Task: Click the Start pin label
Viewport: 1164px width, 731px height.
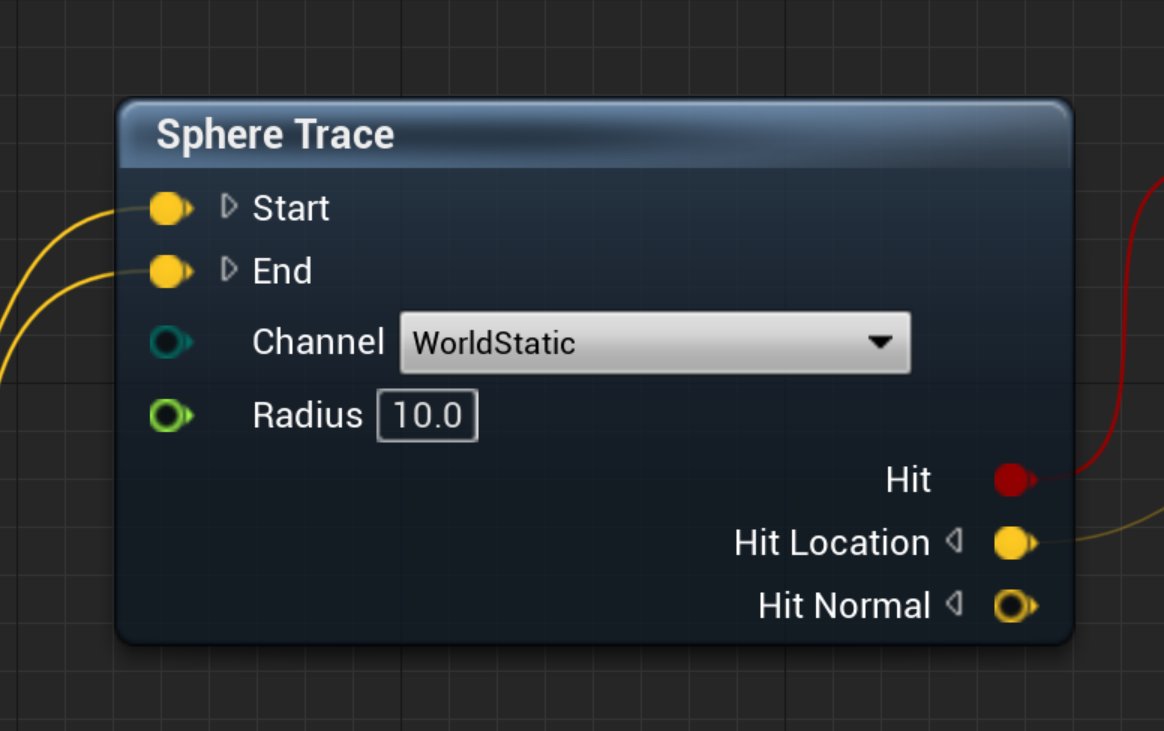Action: (x=290, y=208)
